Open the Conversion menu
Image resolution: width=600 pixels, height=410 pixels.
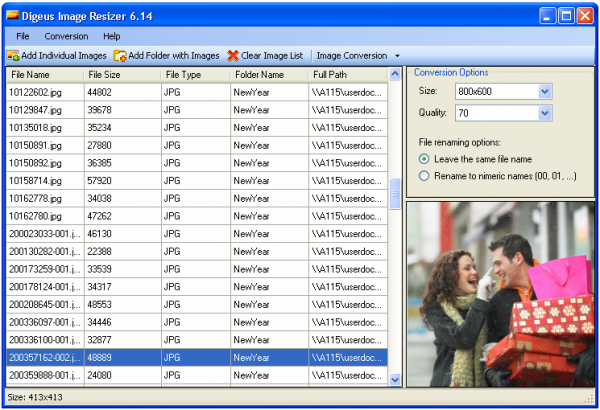tap(66, 36)
